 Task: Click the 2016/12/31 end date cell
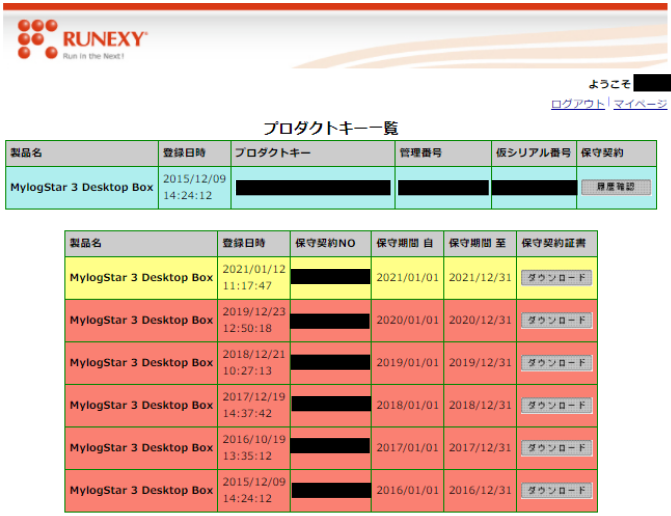click(x=480, y=490)
